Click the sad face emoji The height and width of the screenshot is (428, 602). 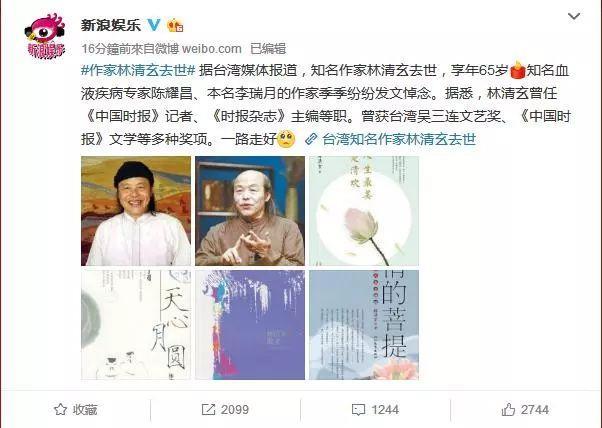pyautogui.click(x=286, y=139)
